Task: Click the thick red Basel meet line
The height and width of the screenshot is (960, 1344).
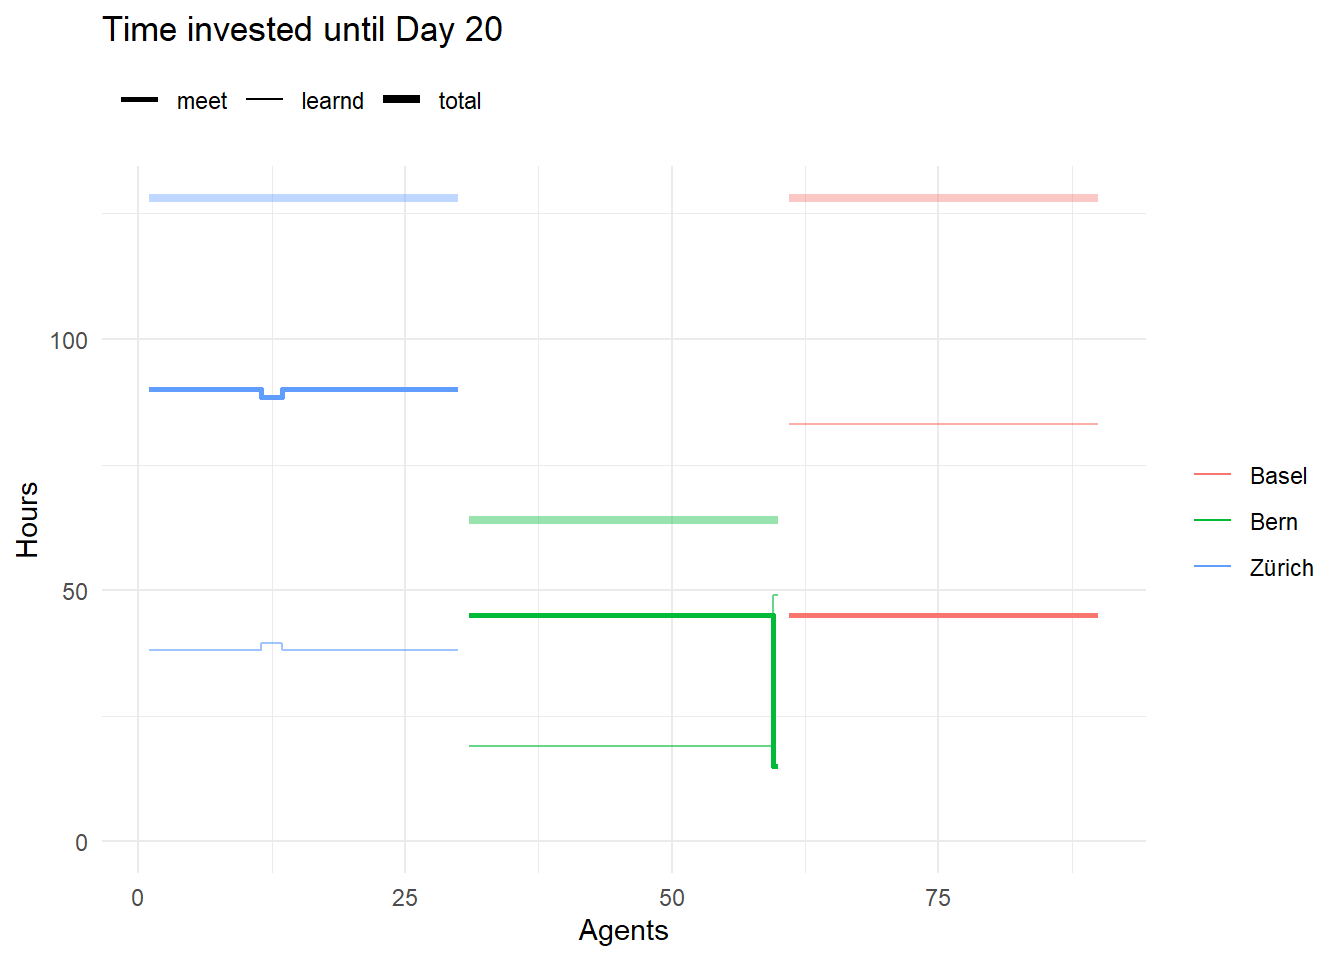Action: [x=943, y=615]
